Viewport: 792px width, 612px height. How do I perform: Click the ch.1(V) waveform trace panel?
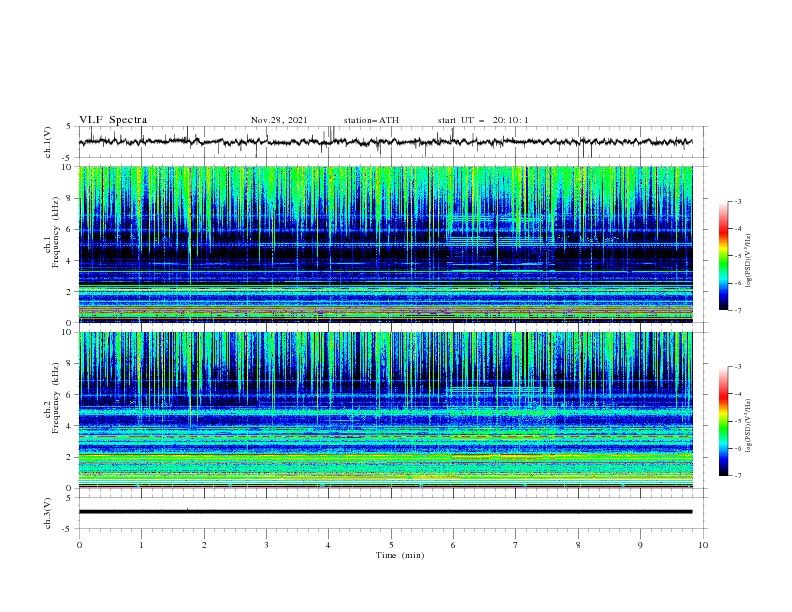point(393,142)
